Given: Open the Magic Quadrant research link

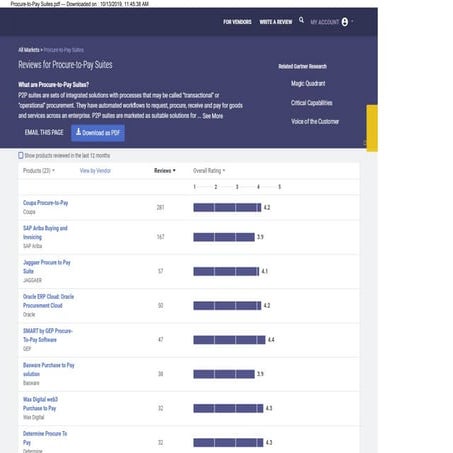Looking at the screenshot, I should tap(308, 84).
